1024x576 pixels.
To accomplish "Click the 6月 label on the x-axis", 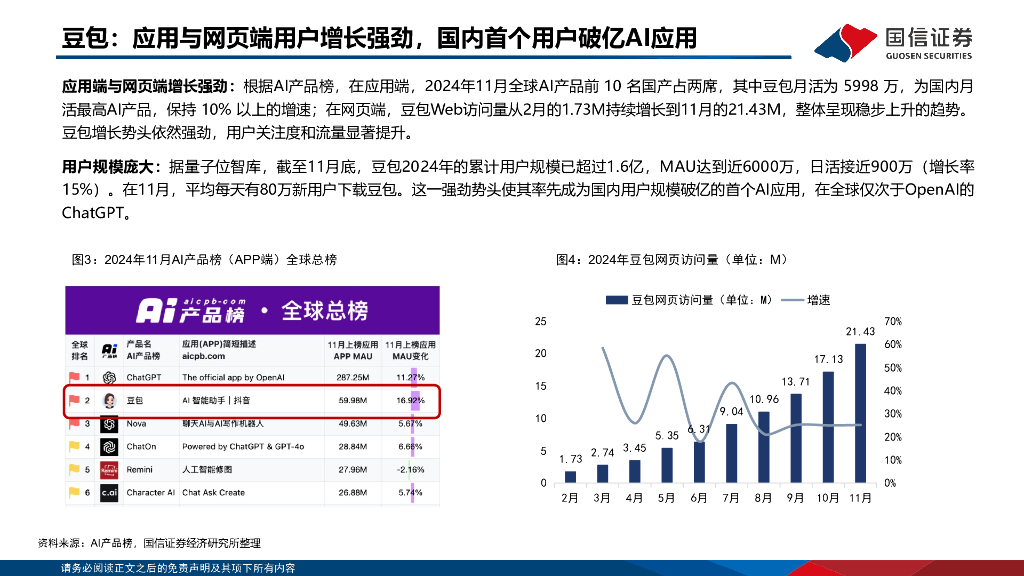I will [x=699, y=498].
